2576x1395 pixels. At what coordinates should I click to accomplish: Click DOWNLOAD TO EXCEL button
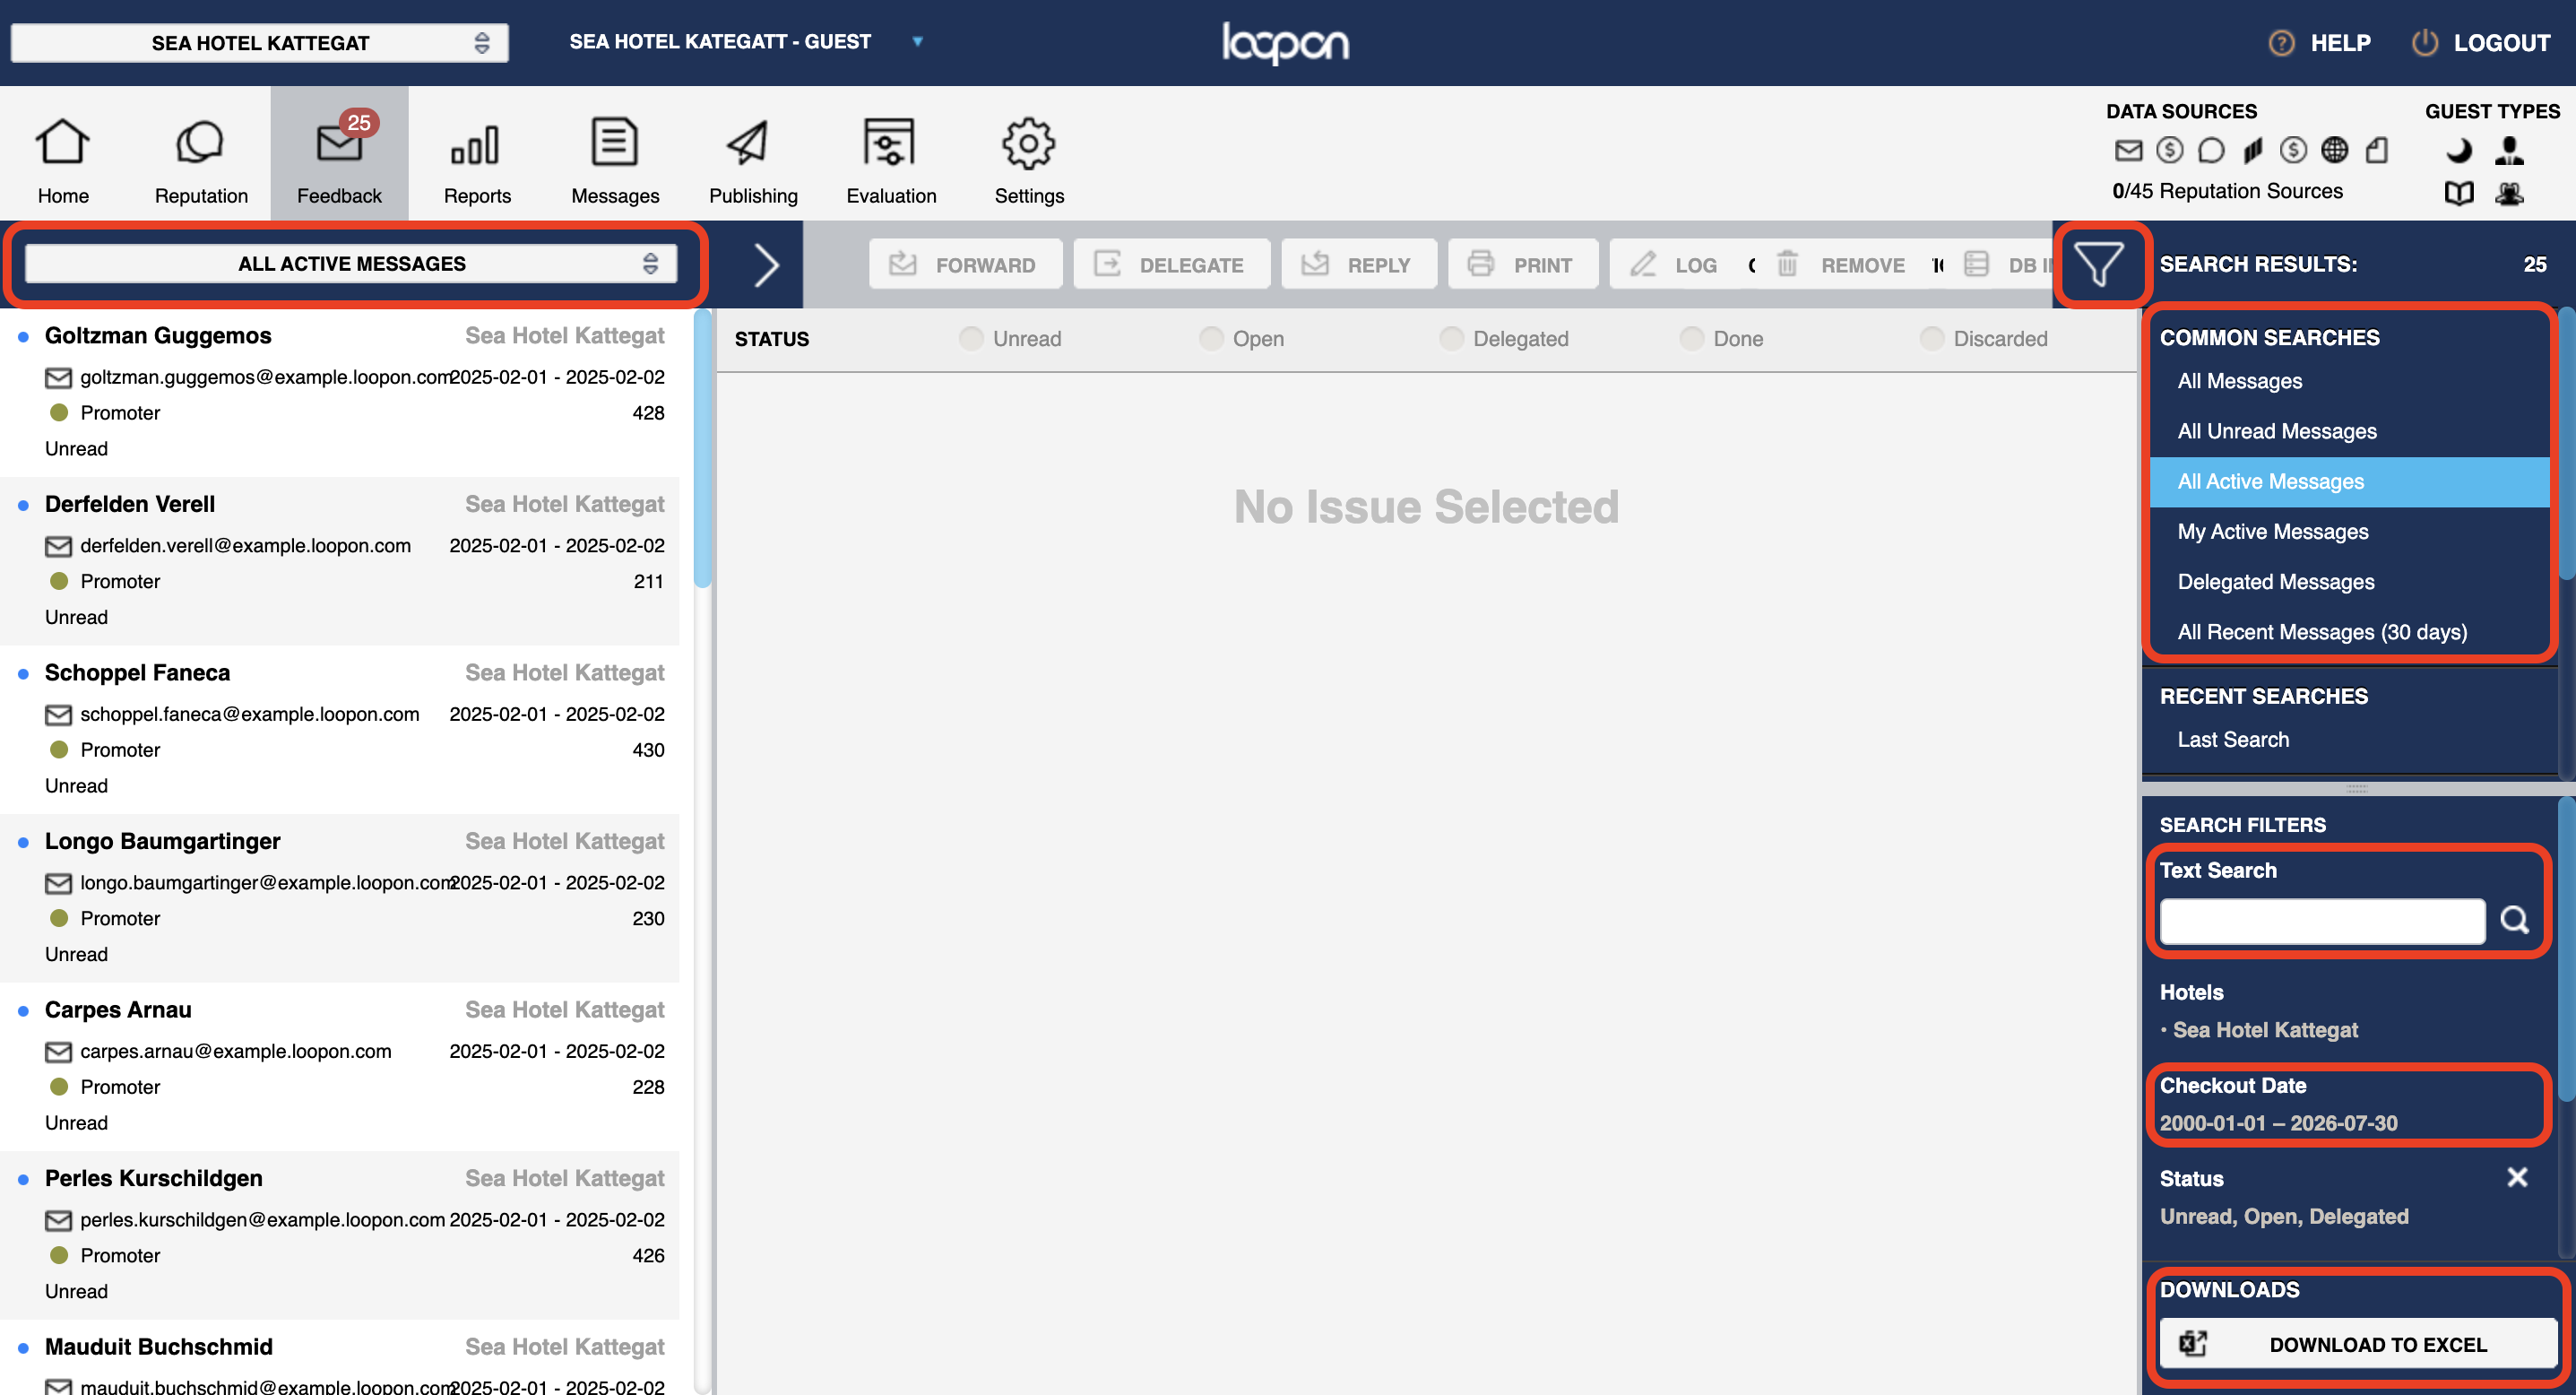click(x=2357, y=1344)
